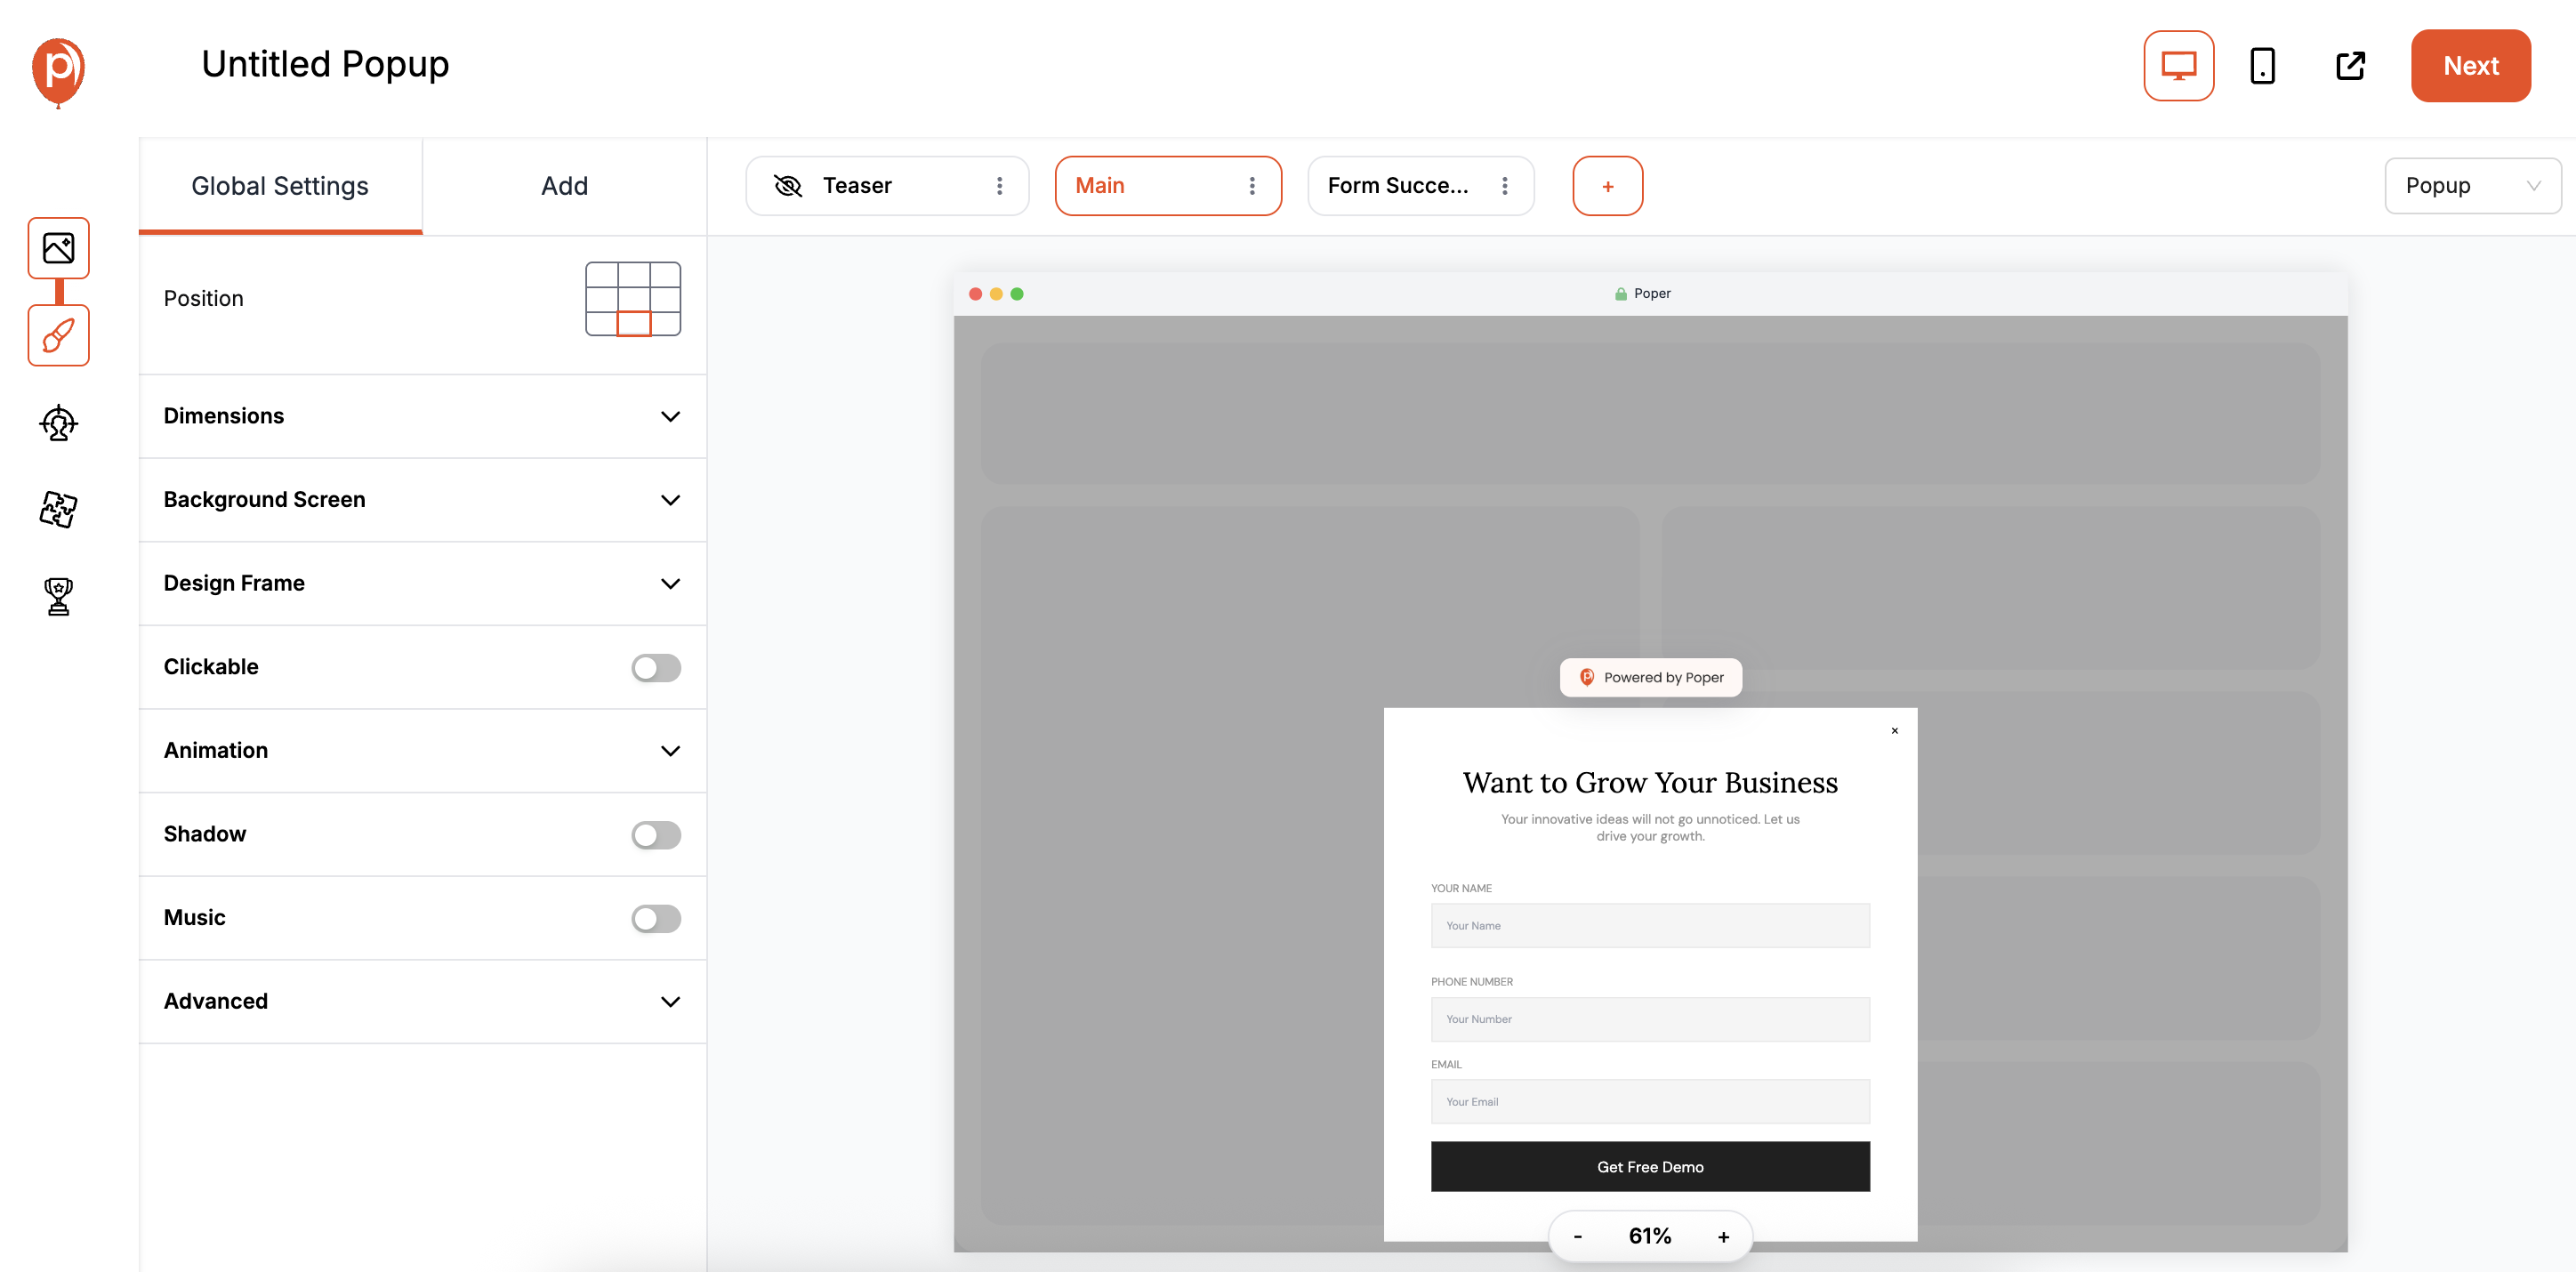This screenshot has width=2576, height=1272.
Task: Select the paintbrush customize icon
Action: point(58,335)
